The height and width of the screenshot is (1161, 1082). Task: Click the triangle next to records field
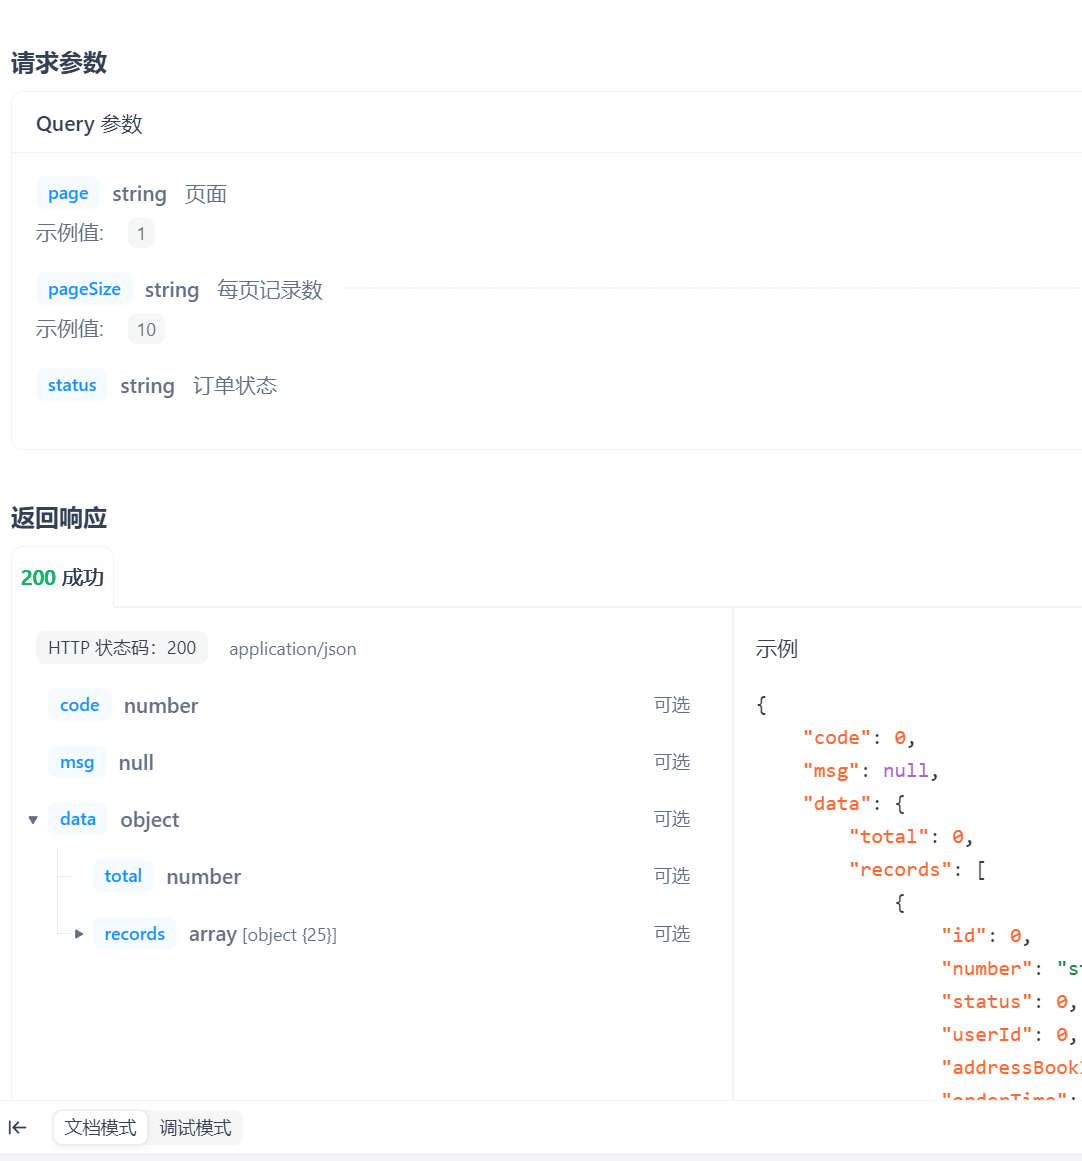pos(79,933)
